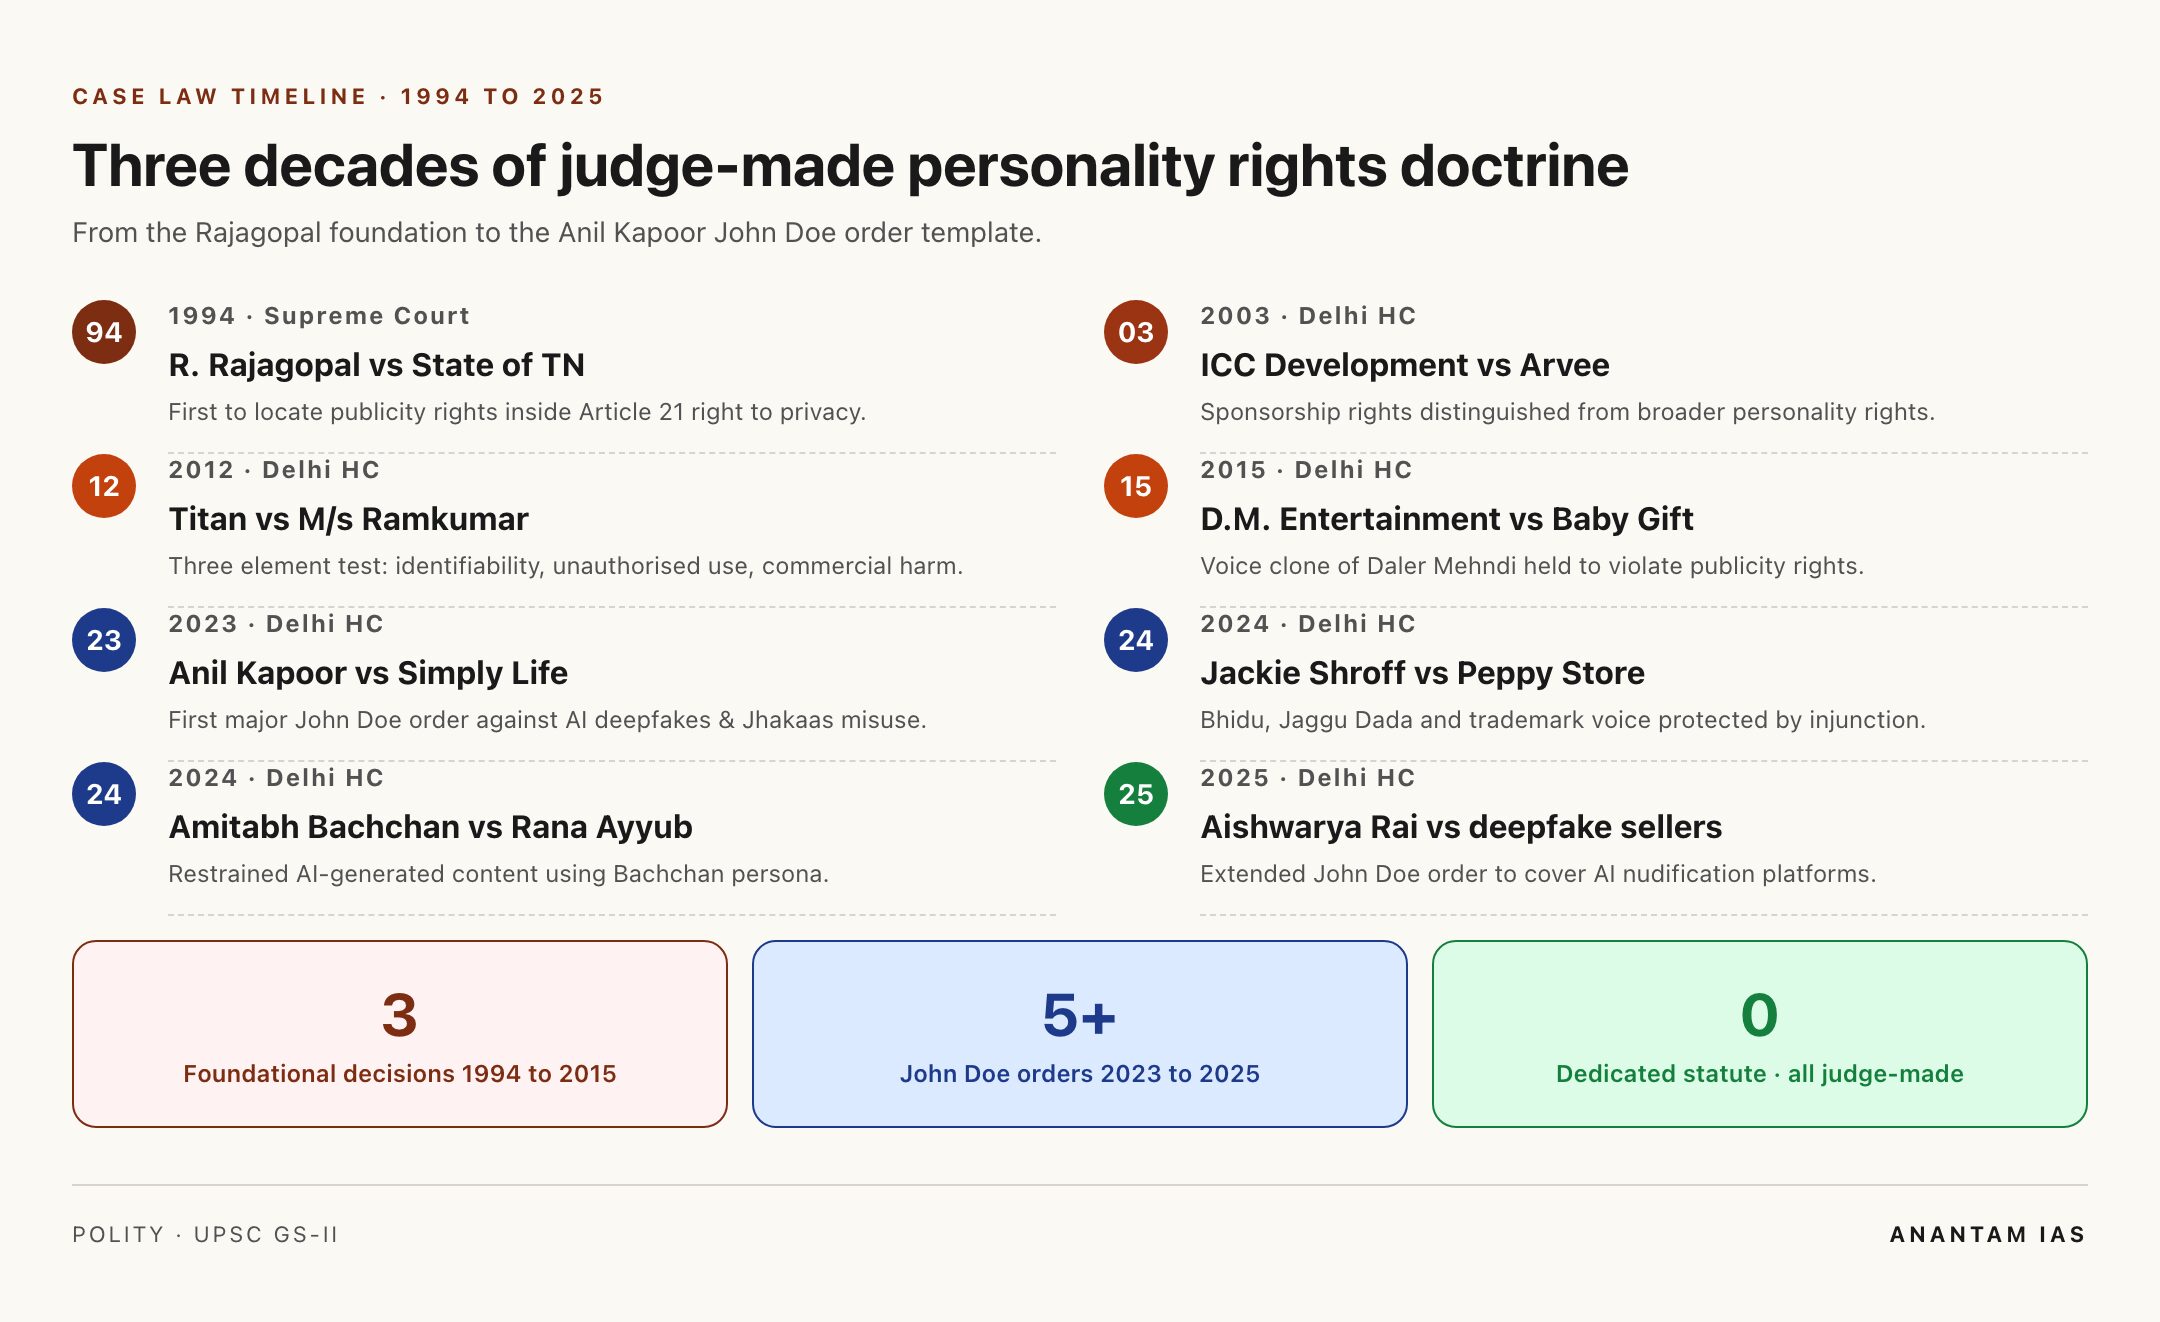The width and height of the screenshot is (2160, 1322).
Task: Click the Polity UPSC GS-II footer tag
Action: click(x=205, y=1235)
